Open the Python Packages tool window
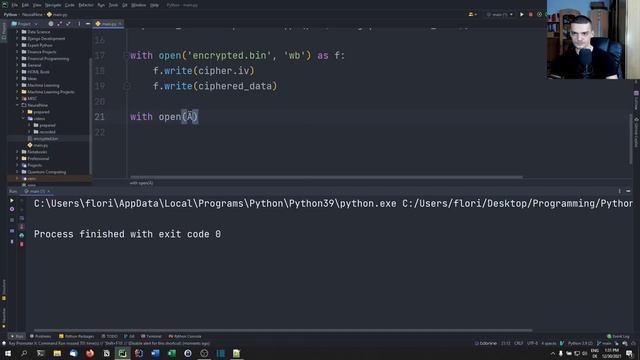Viewport: 640px width, 360px height. click(x=76, y=336)
